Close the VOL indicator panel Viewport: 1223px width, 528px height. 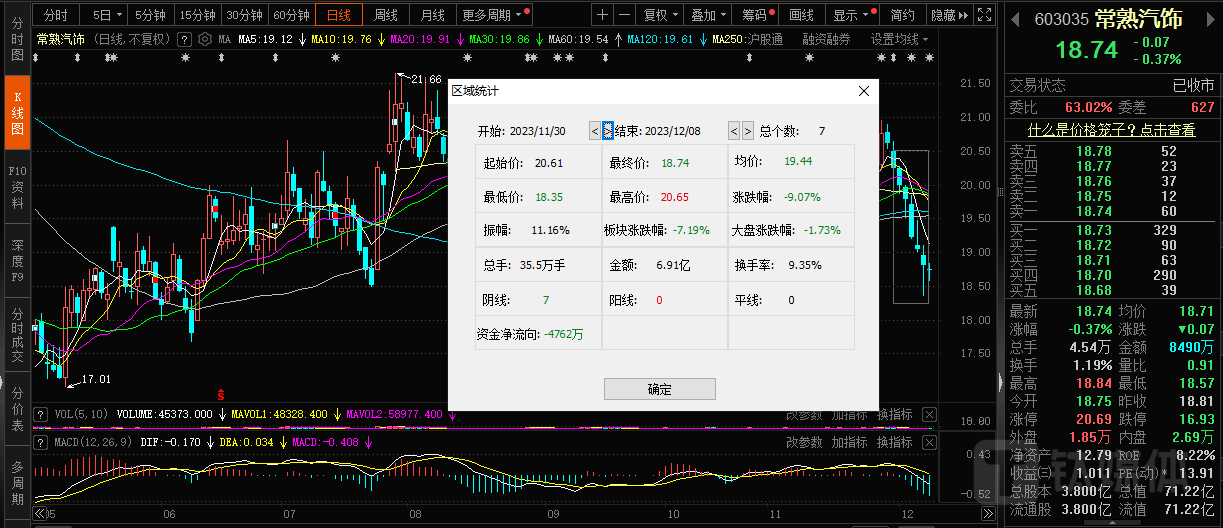pos(929,414)
